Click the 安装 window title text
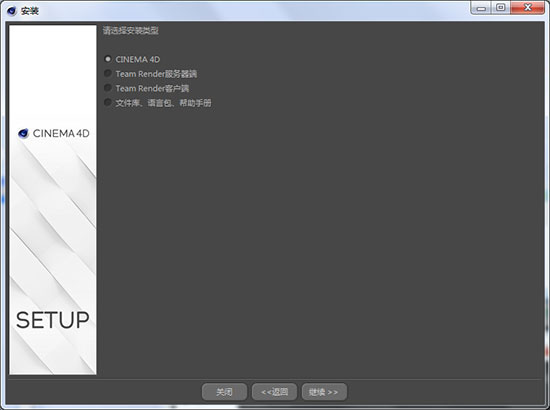 tap(30, 11)
